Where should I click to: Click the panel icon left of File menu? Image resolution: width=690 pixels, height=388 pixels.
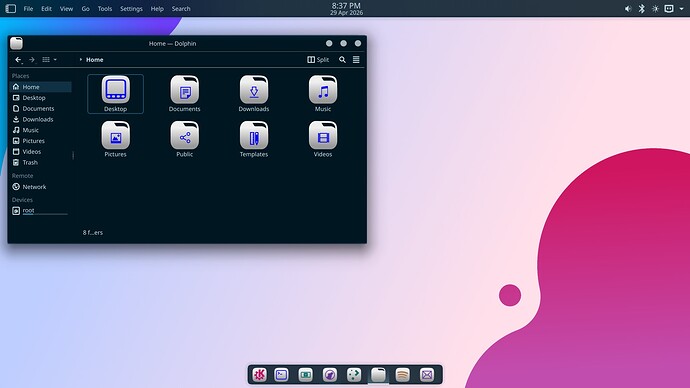click(11, 8)
